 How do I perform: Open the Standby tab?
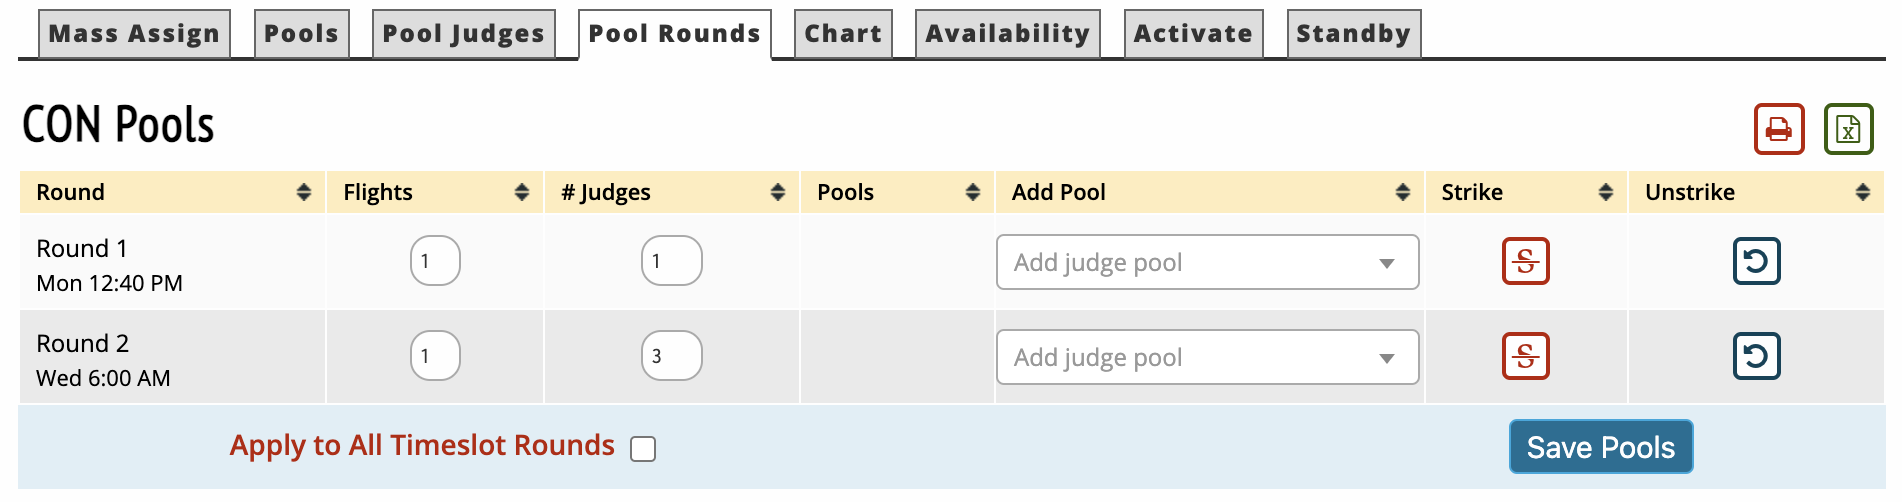(1353, 34)
